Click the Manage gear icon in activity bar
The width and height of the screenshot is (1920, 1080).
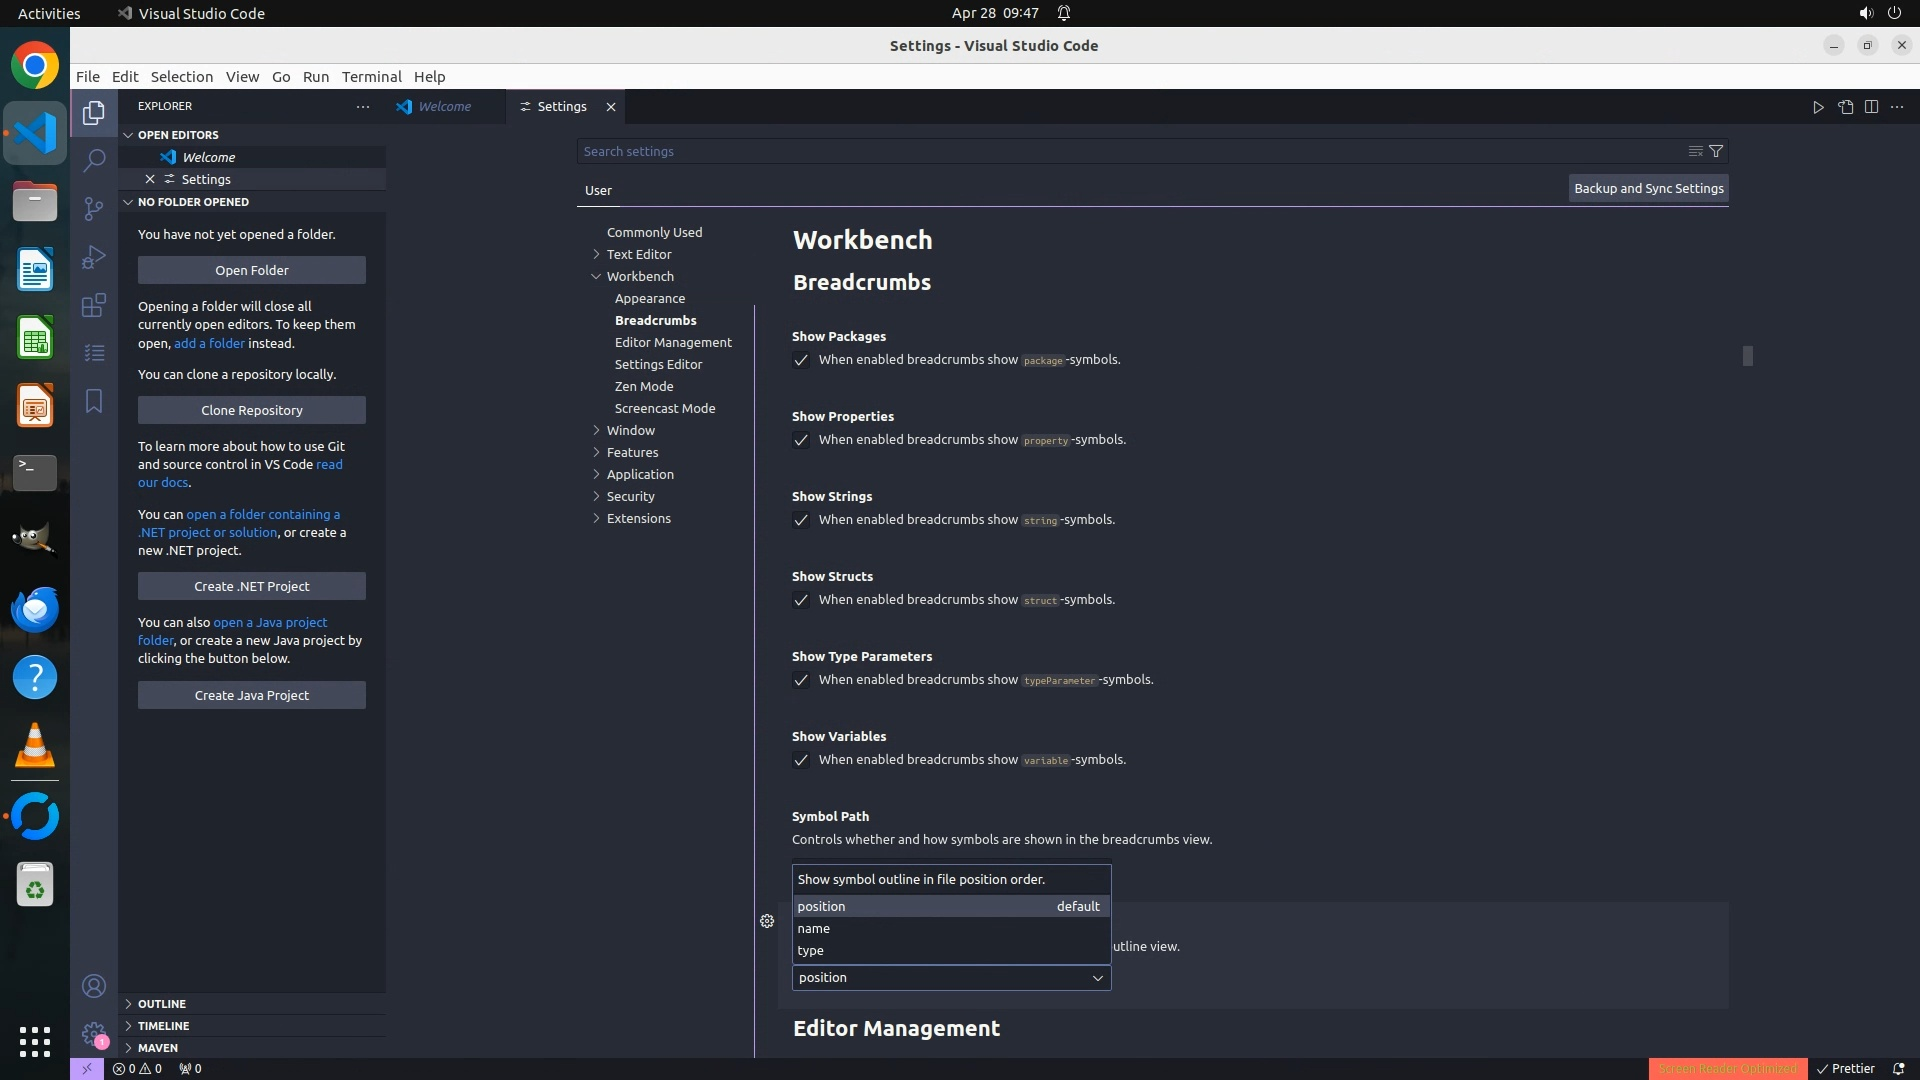tap(94, 1034)
